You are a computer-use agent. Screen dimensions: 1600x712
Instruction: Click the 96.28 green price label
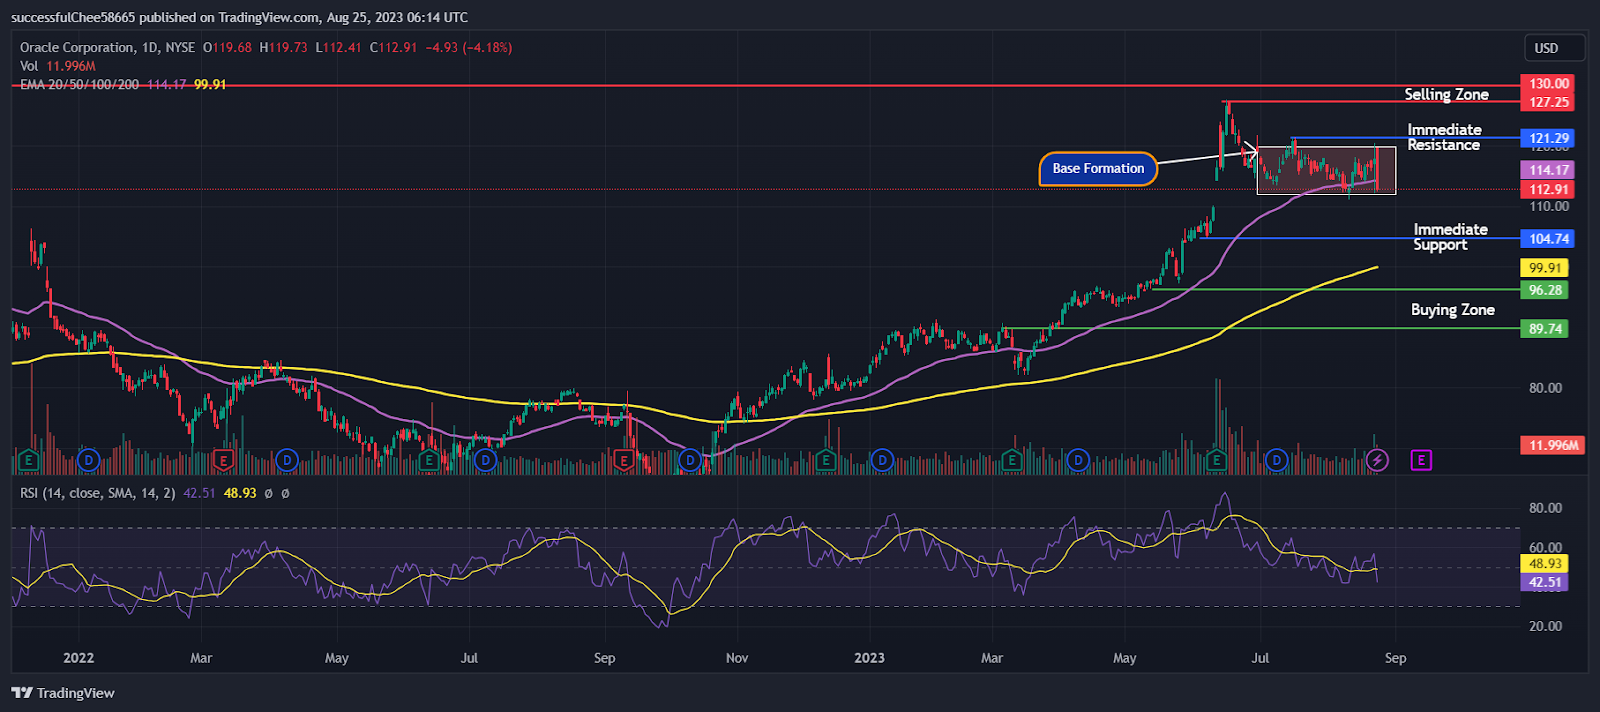(1545, 290)
